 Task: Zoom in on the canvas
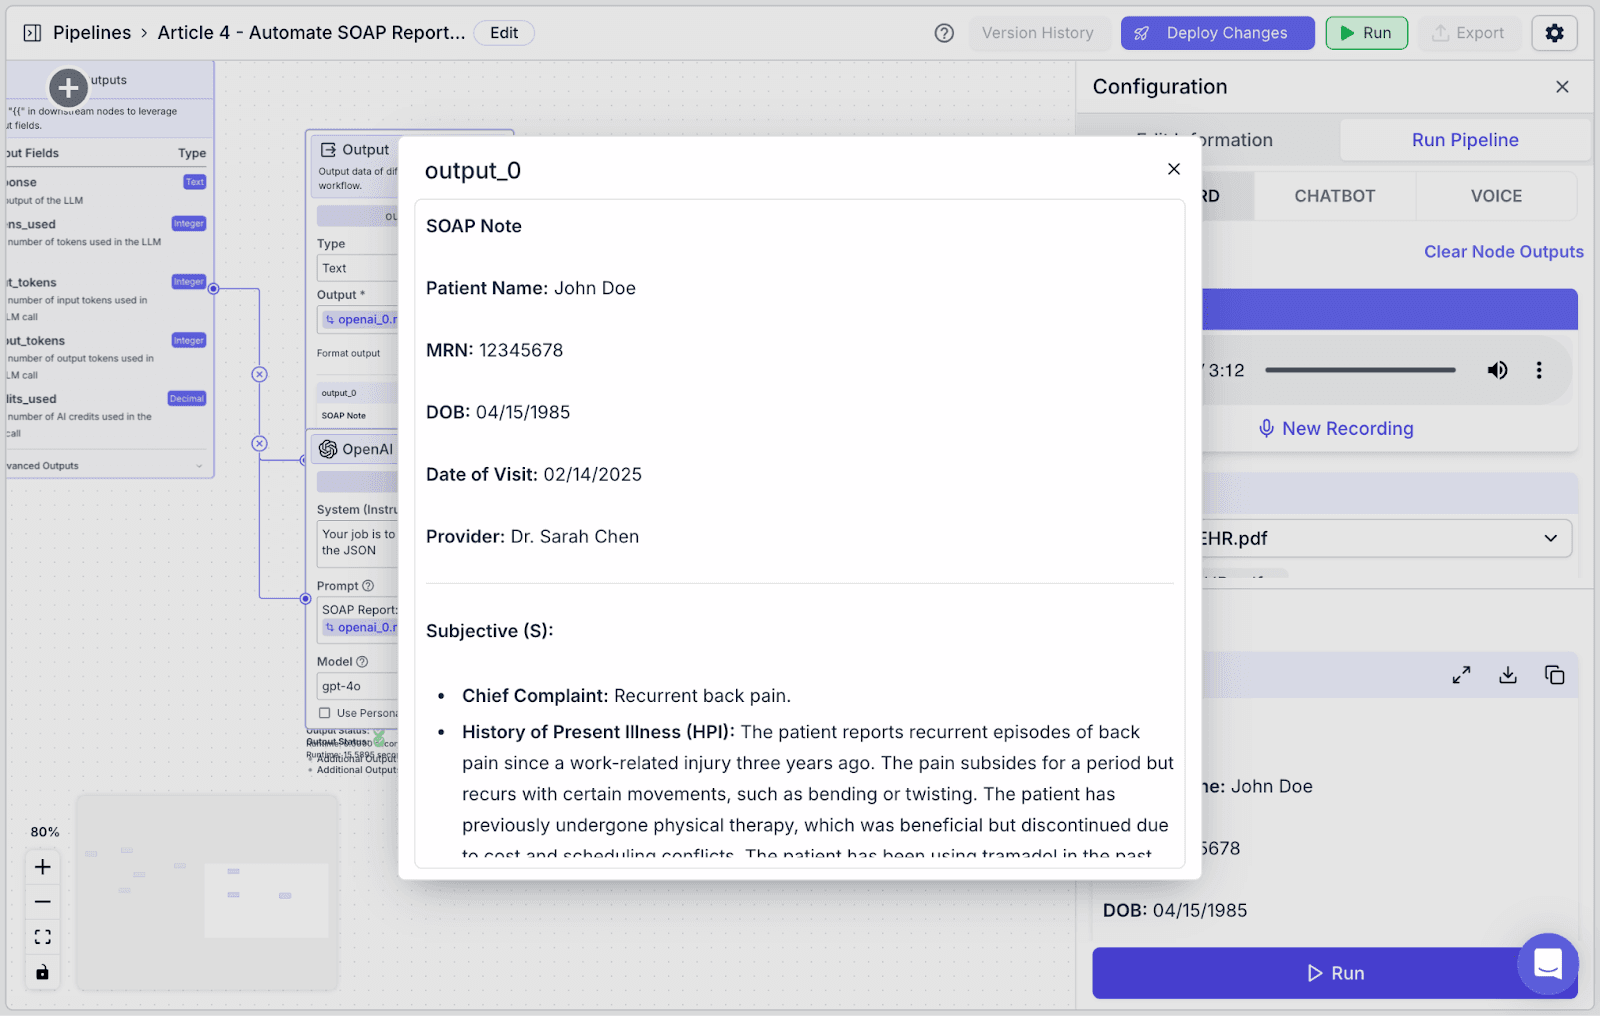[x=42, y=867]
